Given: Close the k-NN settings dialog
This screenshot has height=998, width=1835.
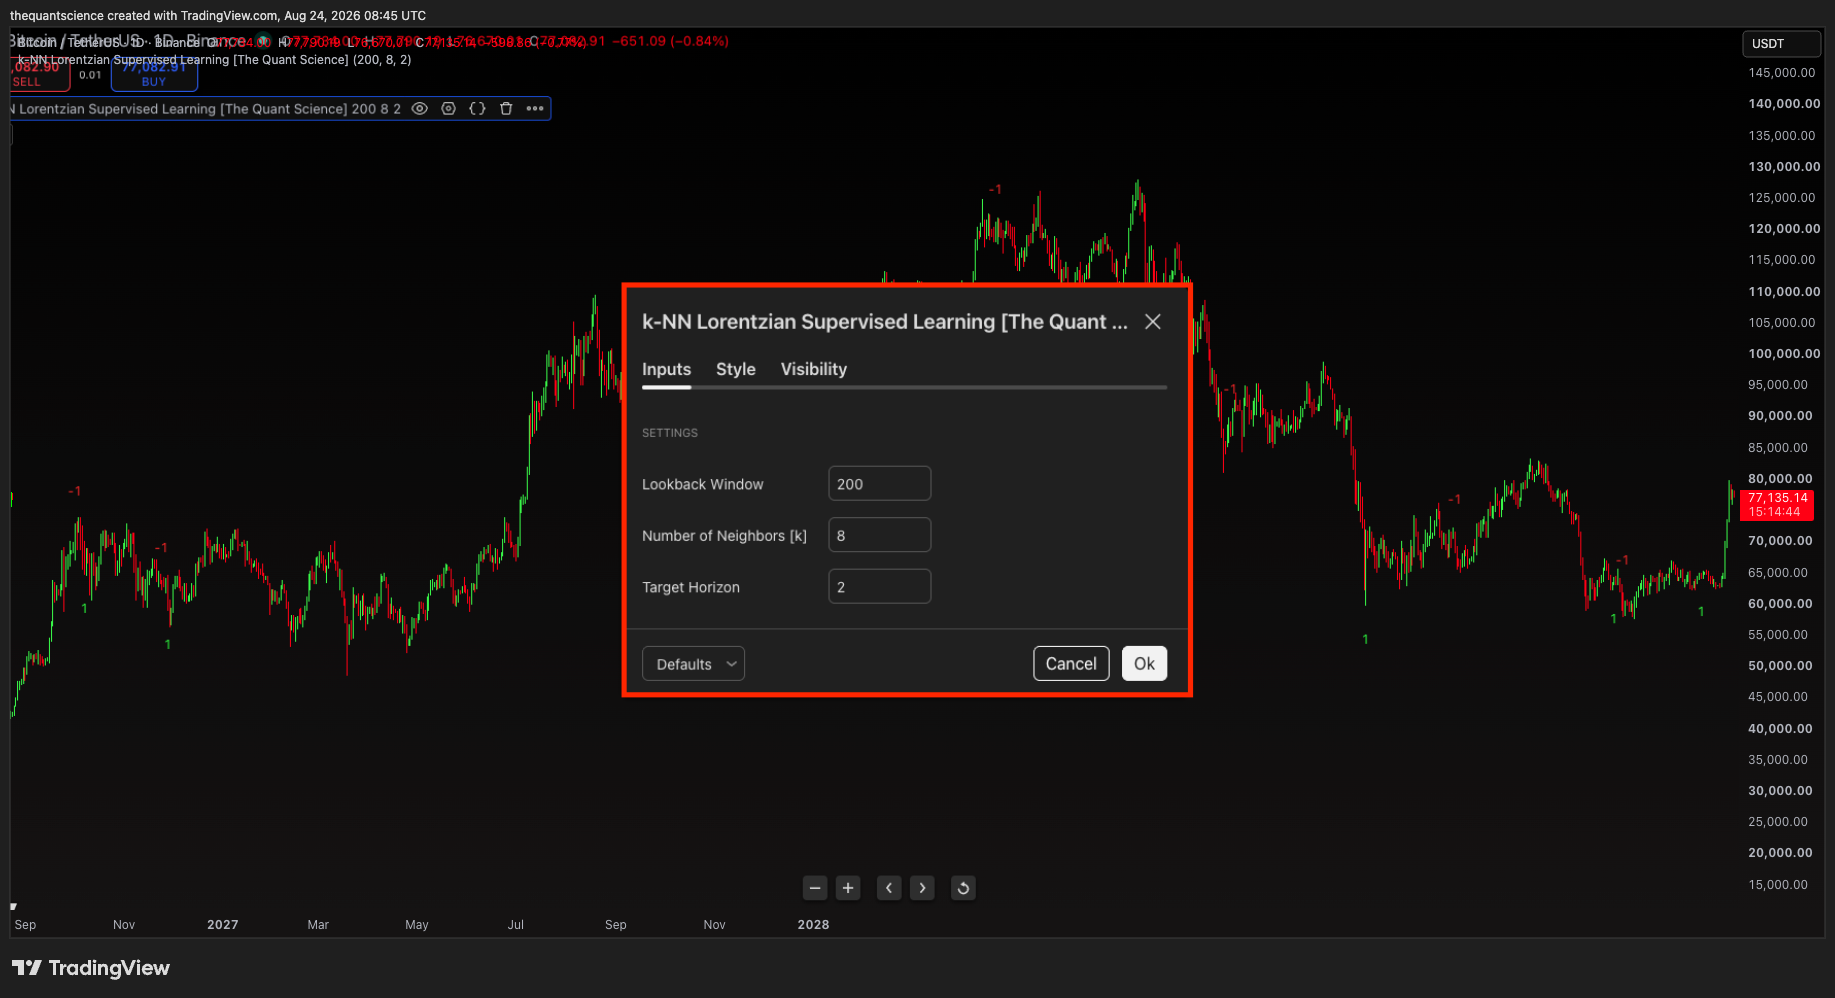Looking at the screenshot, I should (1153, 322).
